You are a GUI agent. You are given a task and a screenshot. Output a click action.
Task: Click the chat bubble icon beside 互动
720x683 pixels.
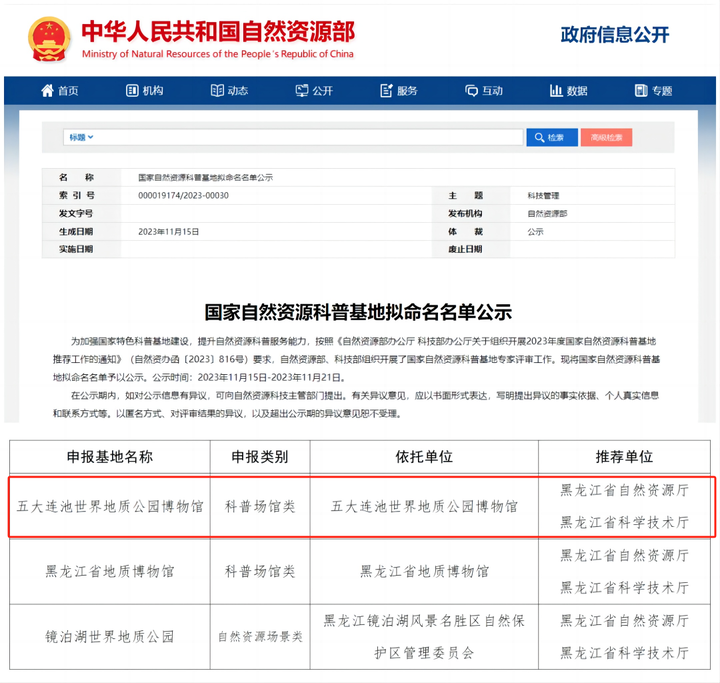pyautogui.click(x=472, y=90)
